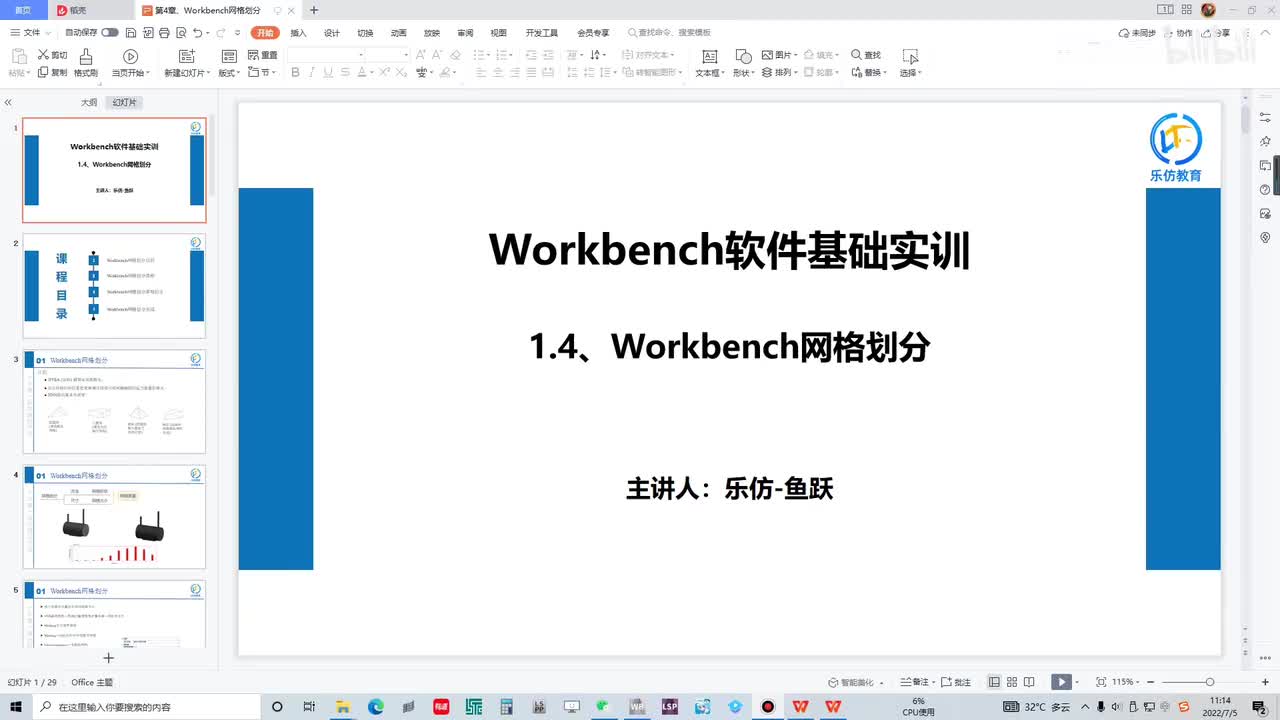Click the 重置 reset button
Image resolution: width=1280 pixels, height=720 pixels.
263,55
